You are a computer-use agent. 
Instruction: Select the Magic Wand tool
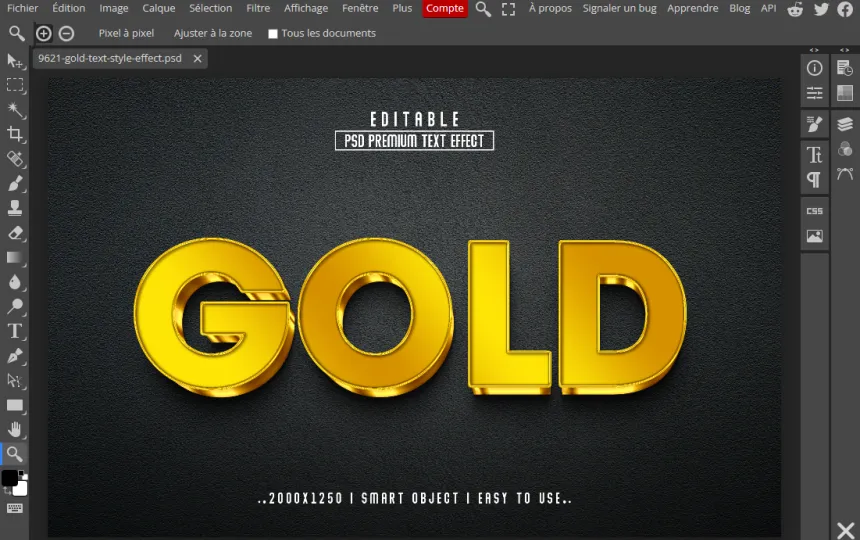coord(15,110)
